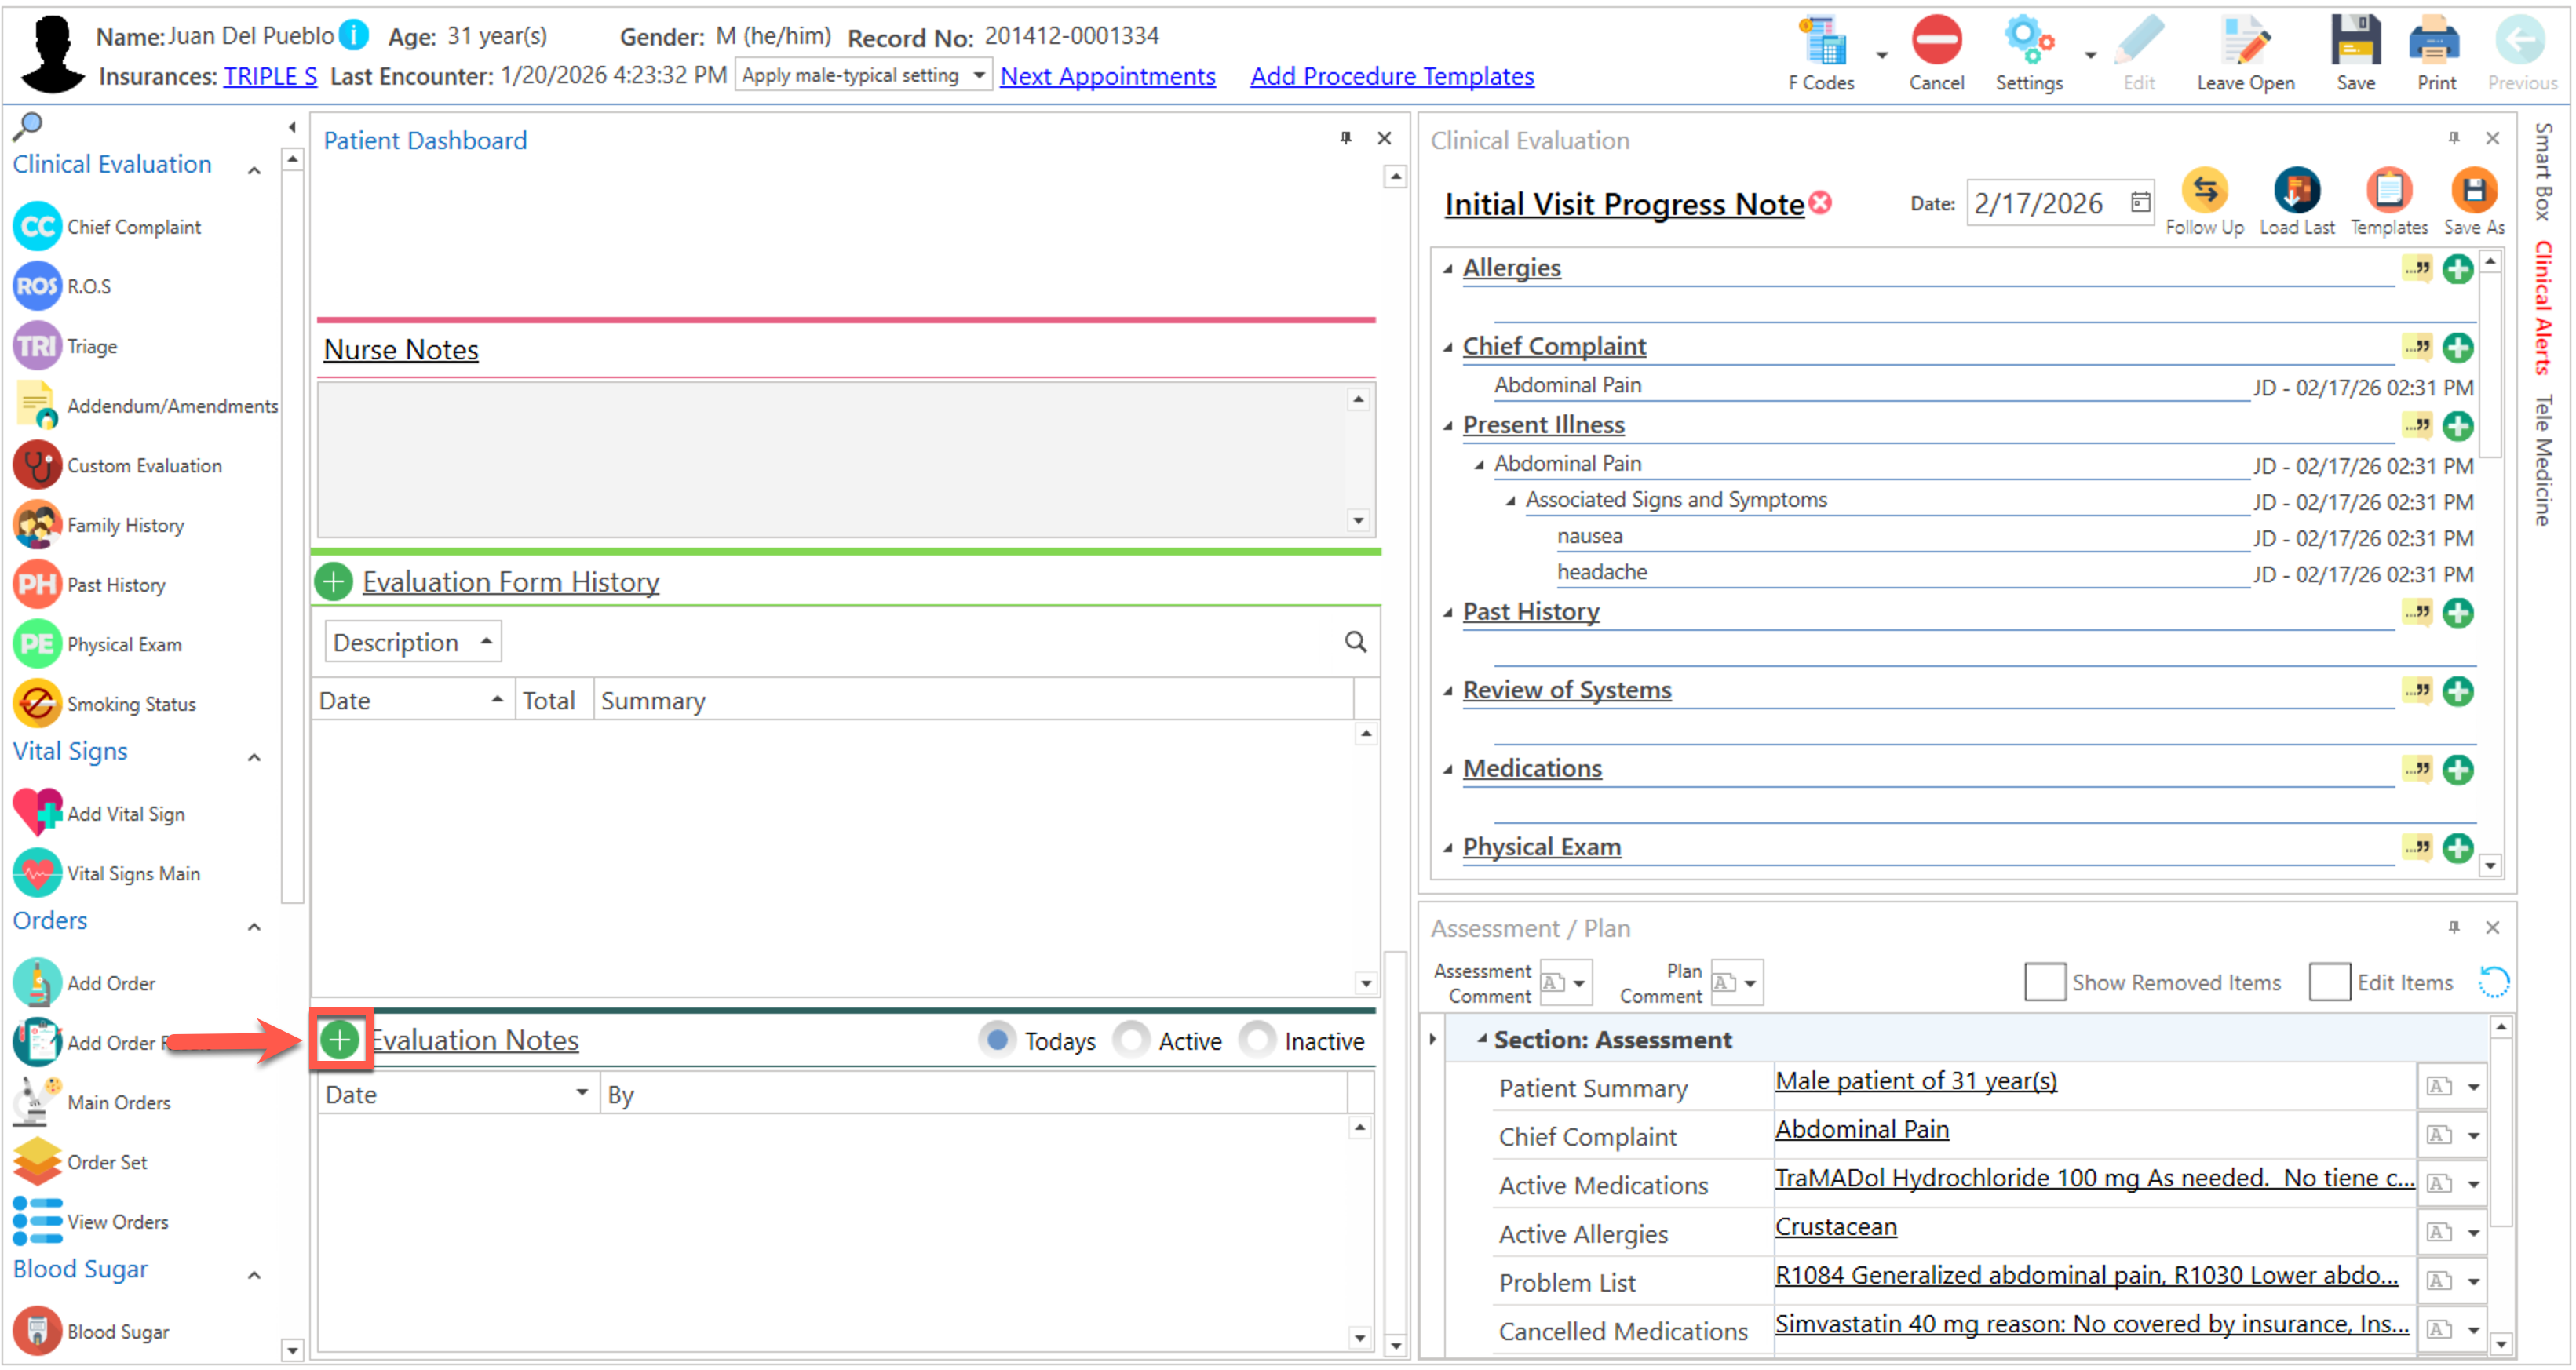2576x1370 pixels.
Task: Click the Load Last icon
Action: [x=2296, y=191]
